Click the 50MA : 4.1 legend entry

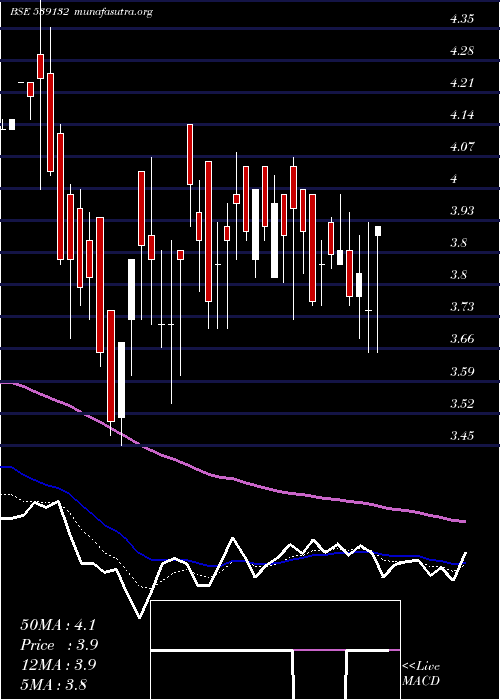point(58,625)
